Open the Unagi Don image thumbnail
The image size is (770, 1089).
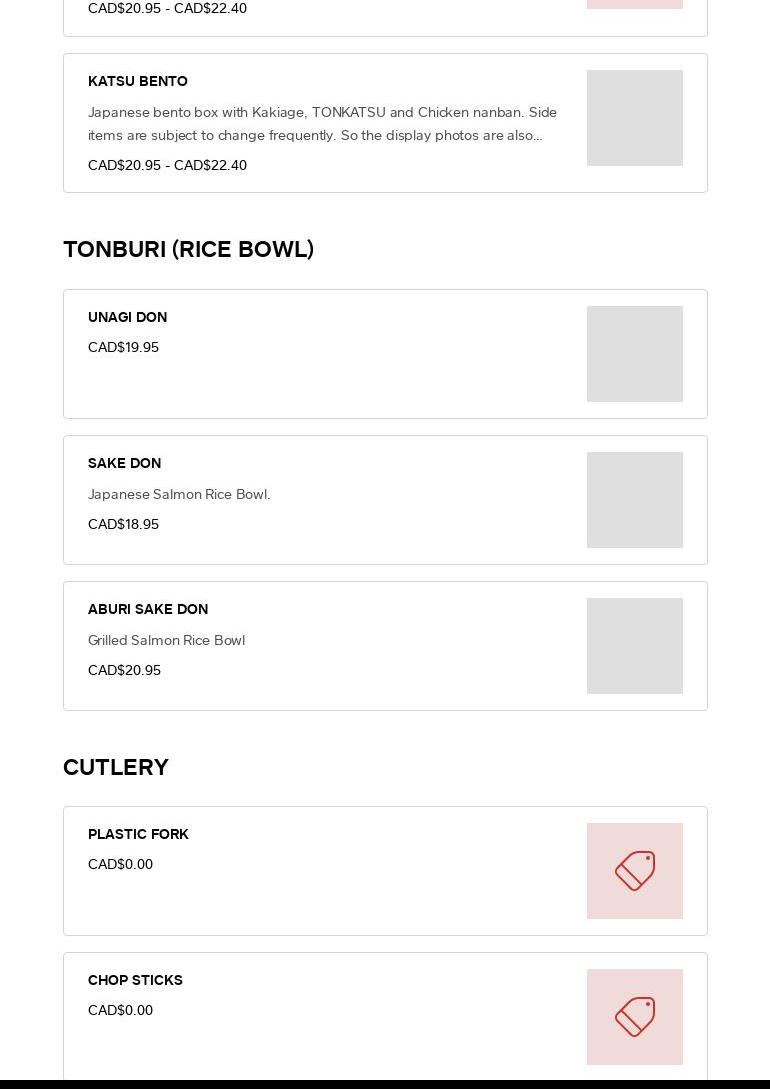click(635, 354)
